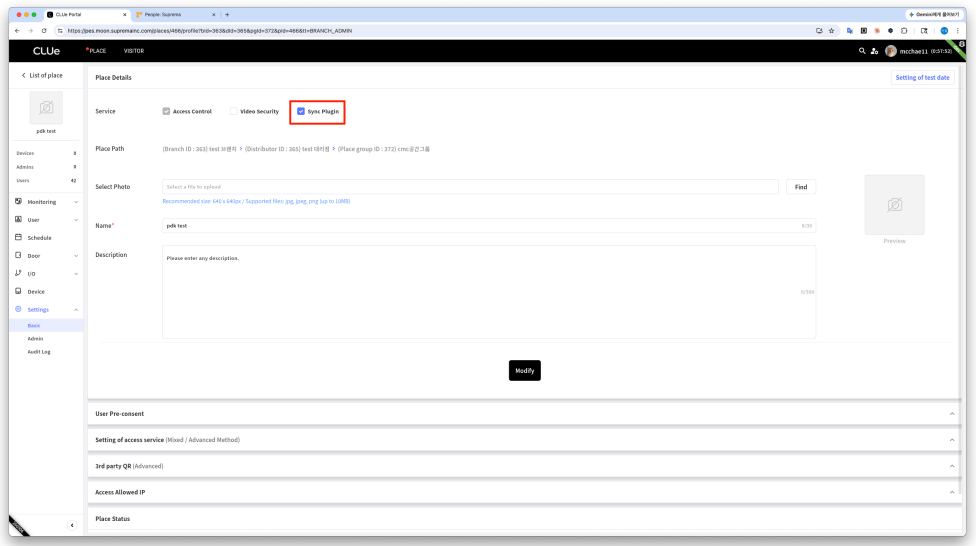Click the Select Photo file field

[x=470, y=187]
